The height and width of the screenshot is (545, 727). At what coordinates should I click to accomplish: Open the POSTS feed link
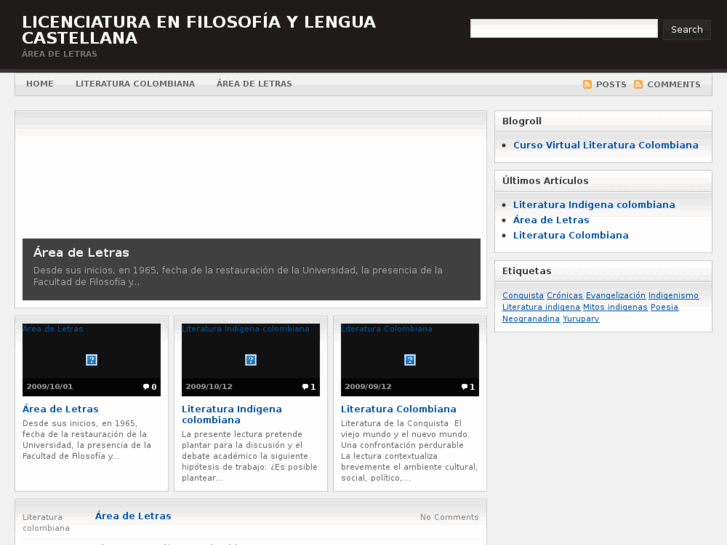[611, 84]
